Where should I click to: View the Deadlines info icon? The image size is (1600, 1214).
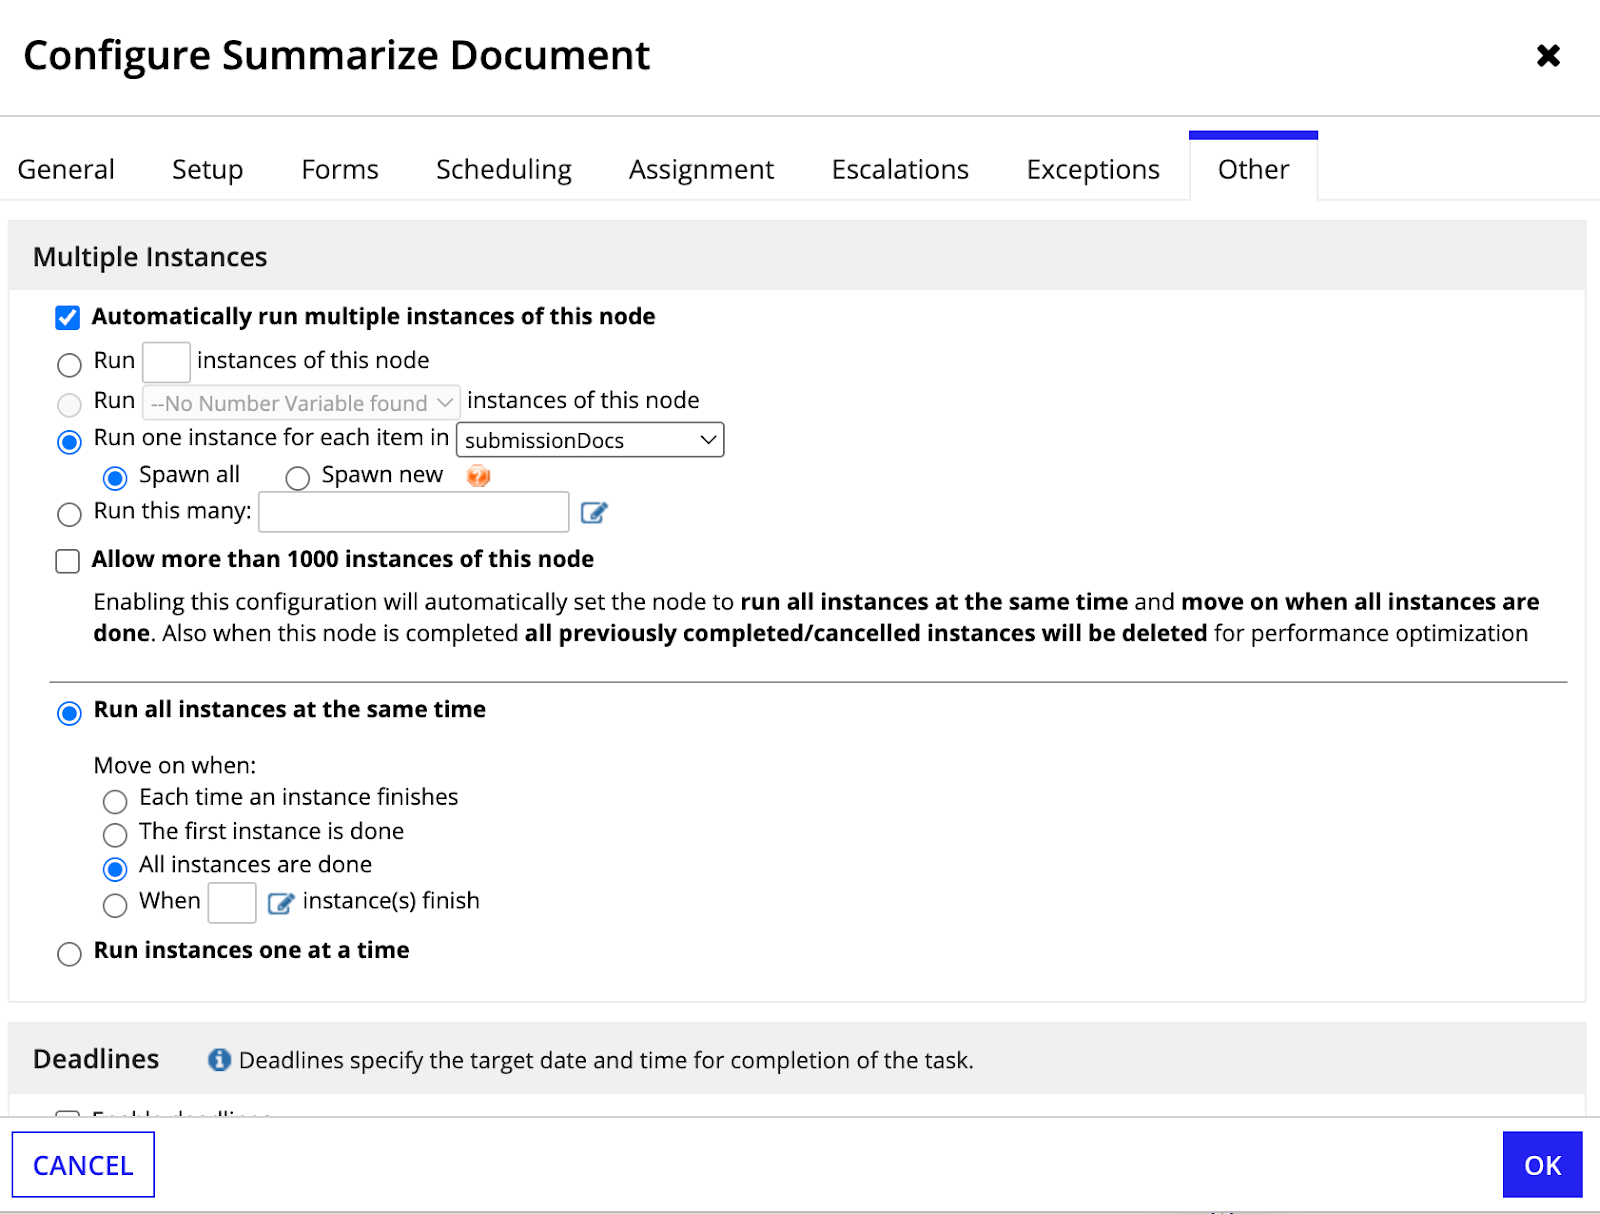(x=219, y=1060)
